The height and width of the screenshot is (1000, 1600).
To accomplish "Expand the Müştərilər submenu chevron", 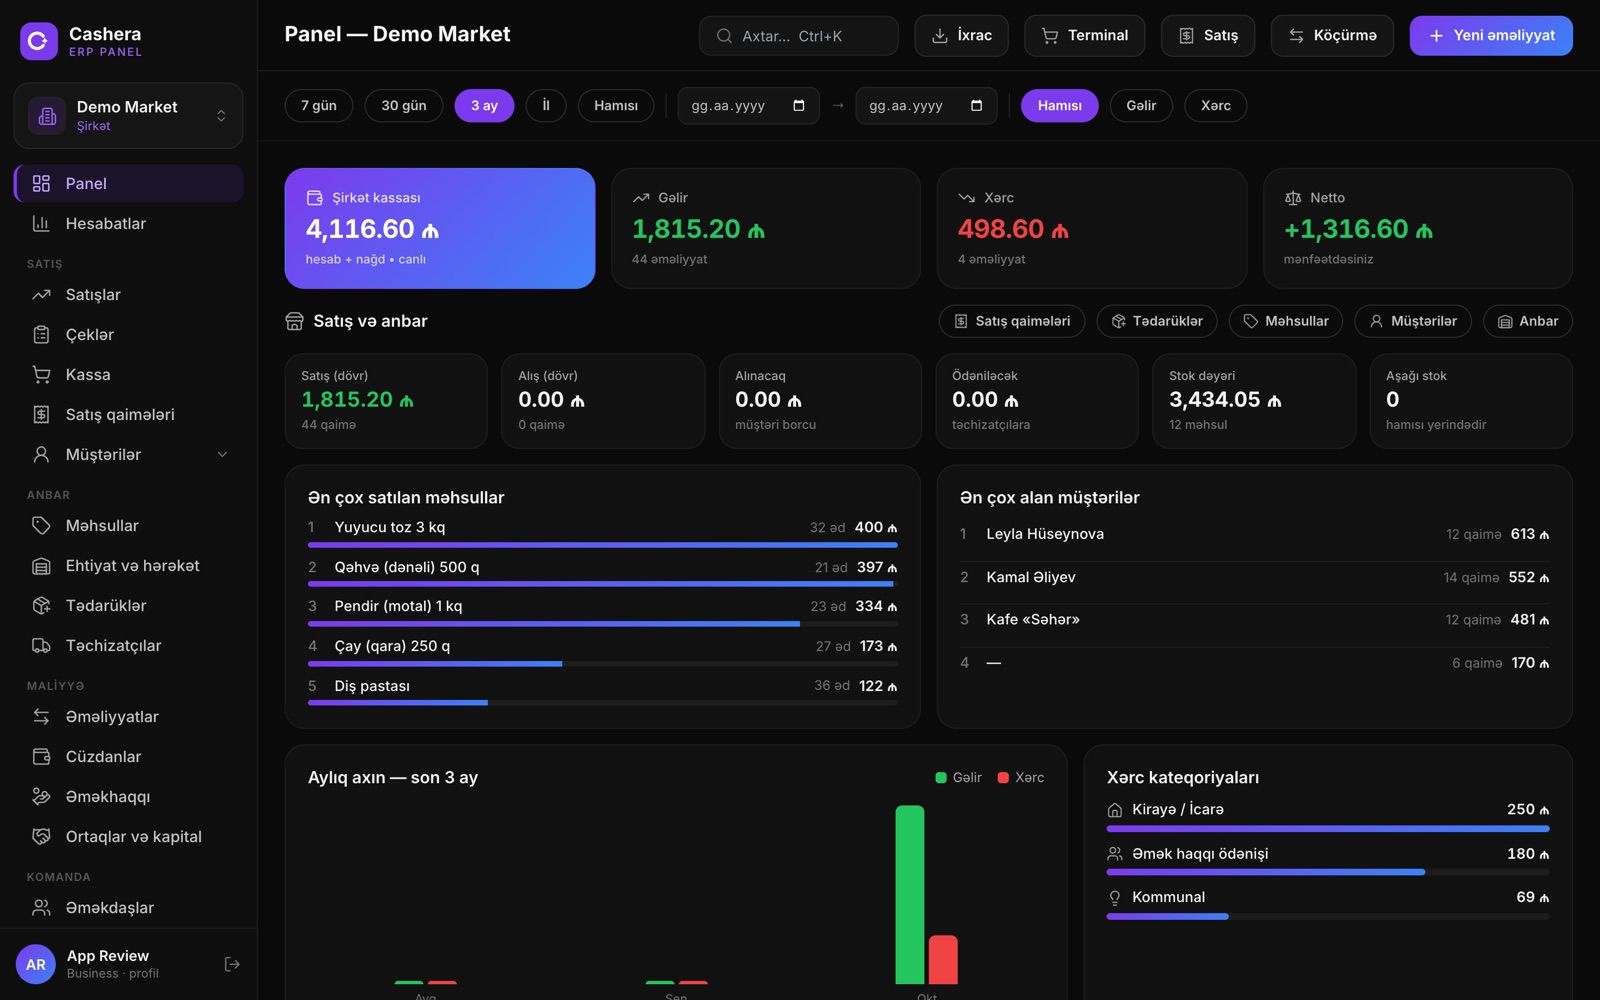I will [x=222, y=454].
